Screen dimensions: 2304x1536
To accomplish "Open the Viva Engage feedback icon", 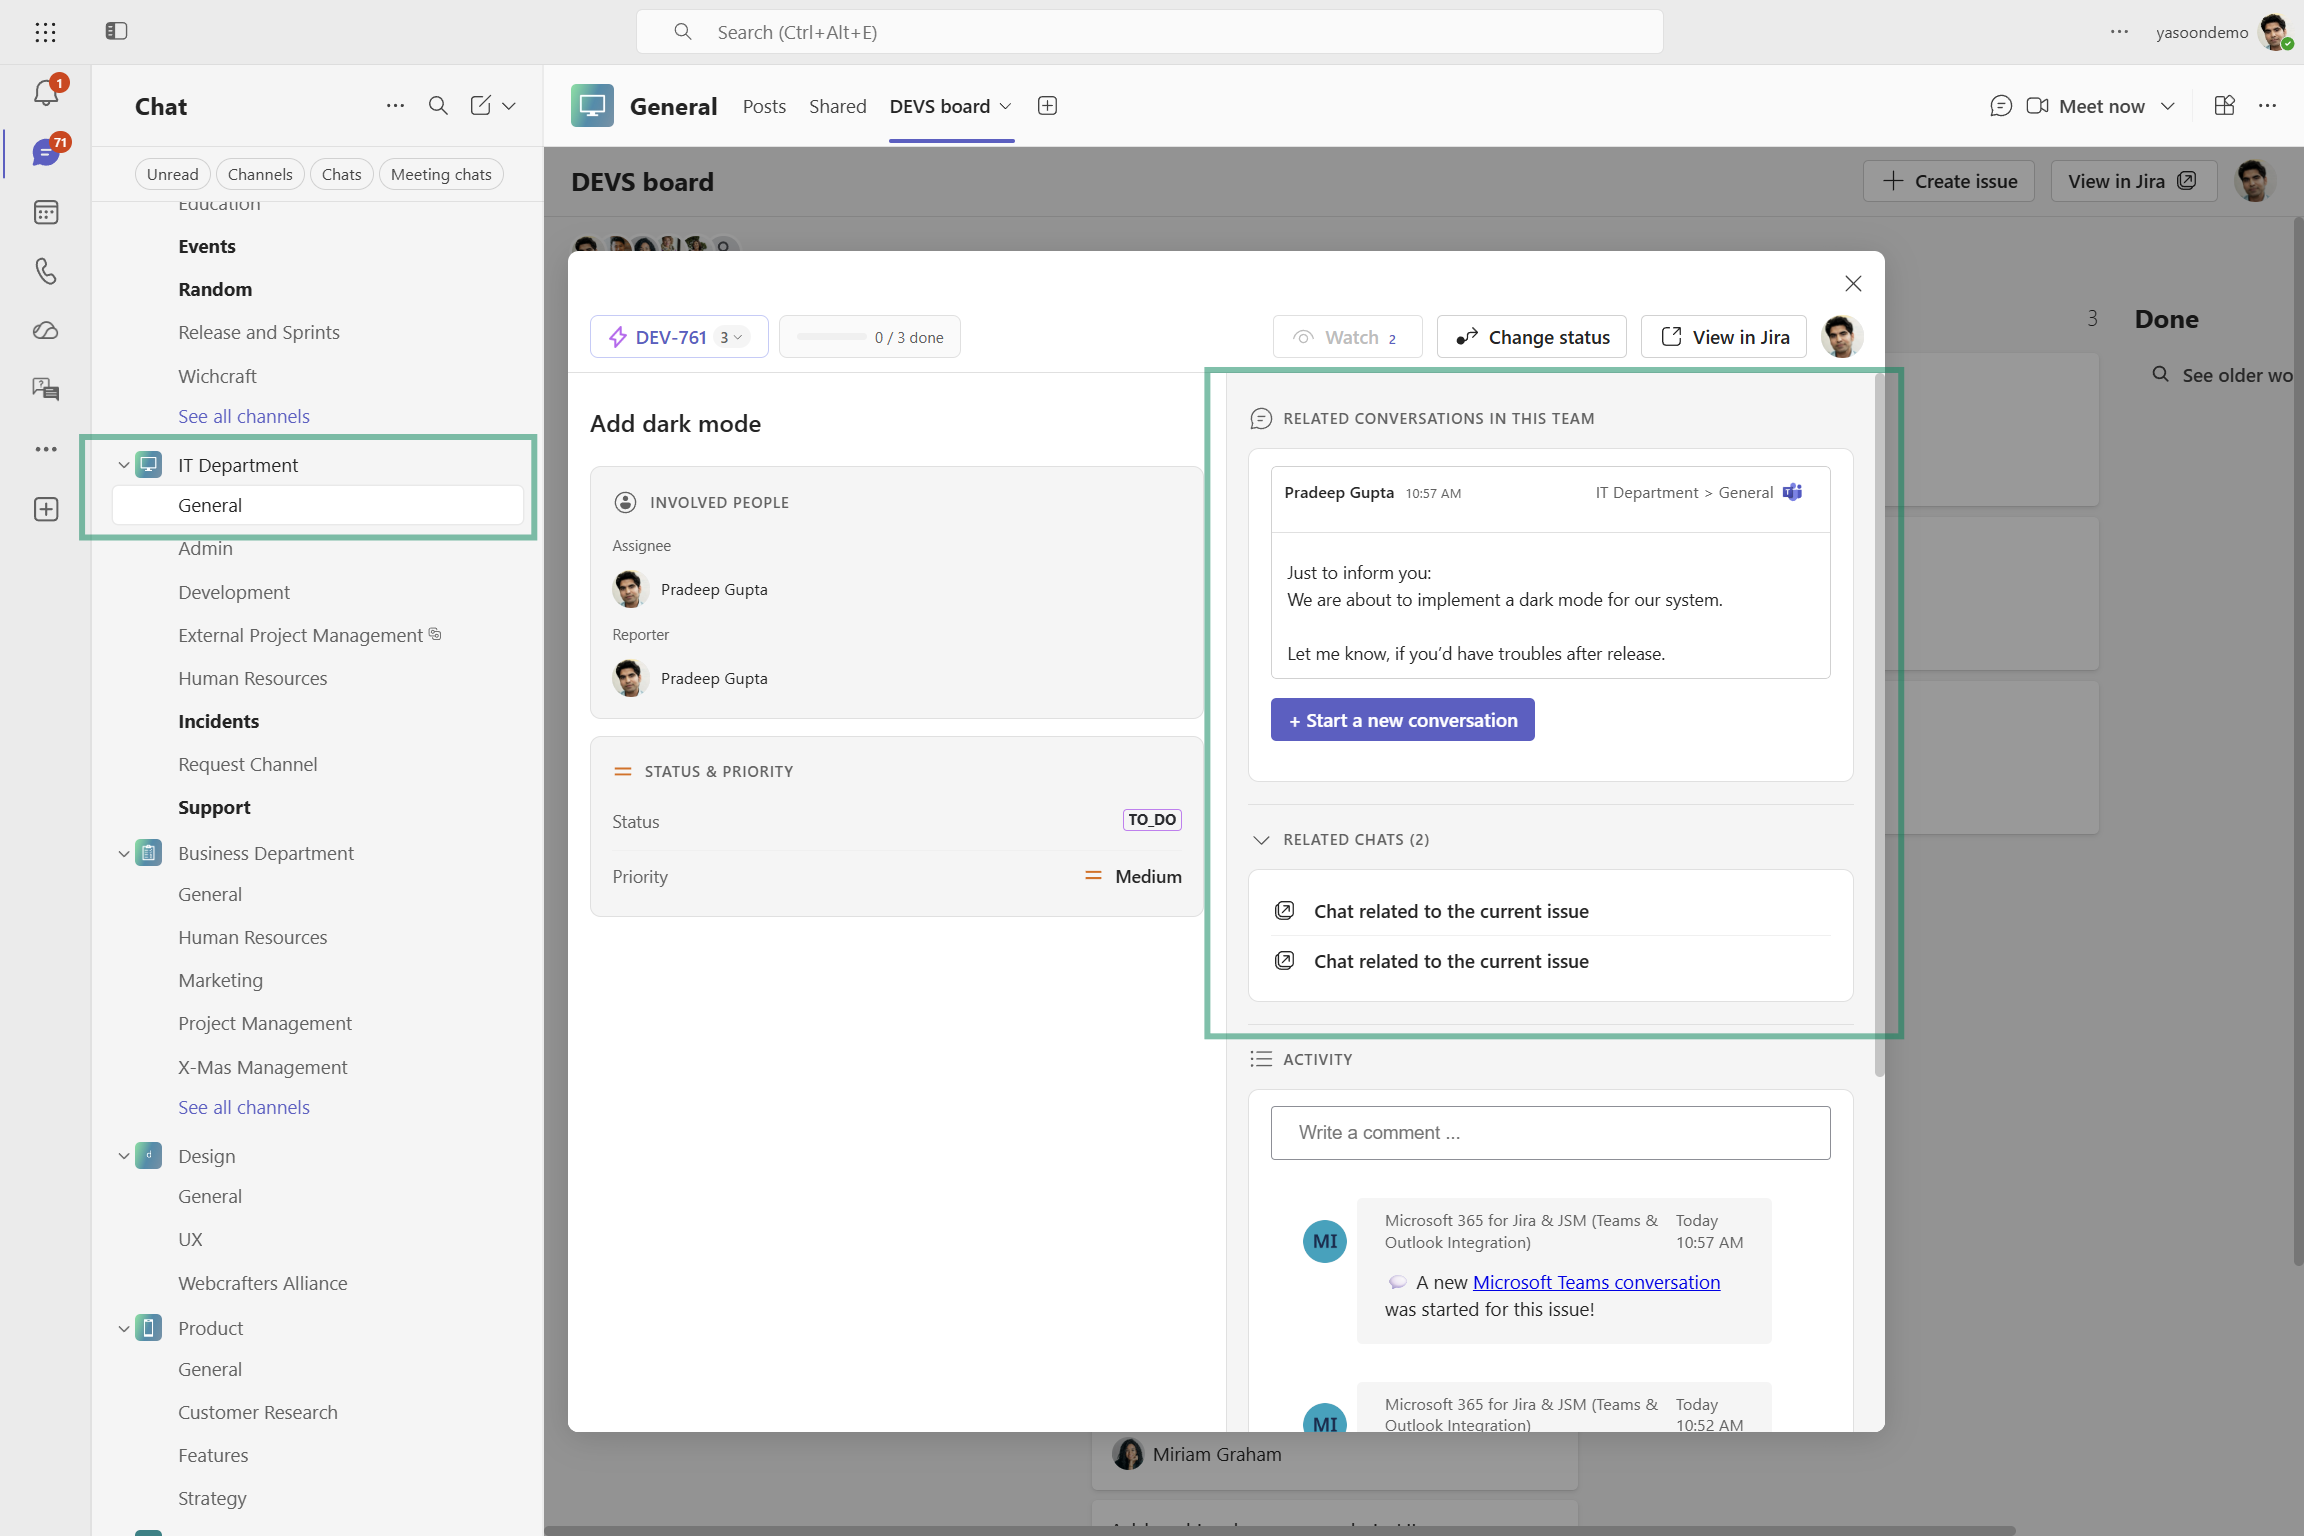I will (46, 389).
